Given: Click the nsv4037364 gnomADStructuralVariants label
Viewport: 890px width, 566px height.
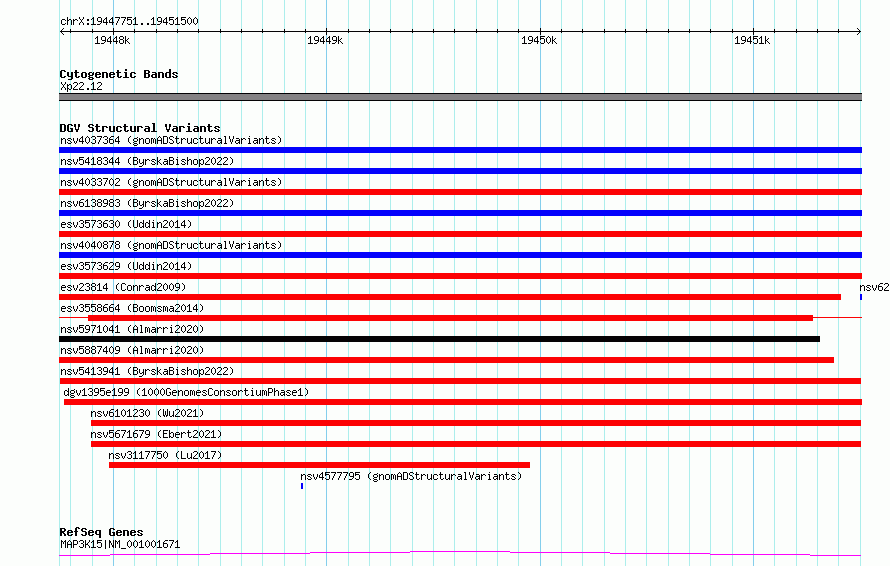Looking at the screenshot, I should tap(171, 140).
